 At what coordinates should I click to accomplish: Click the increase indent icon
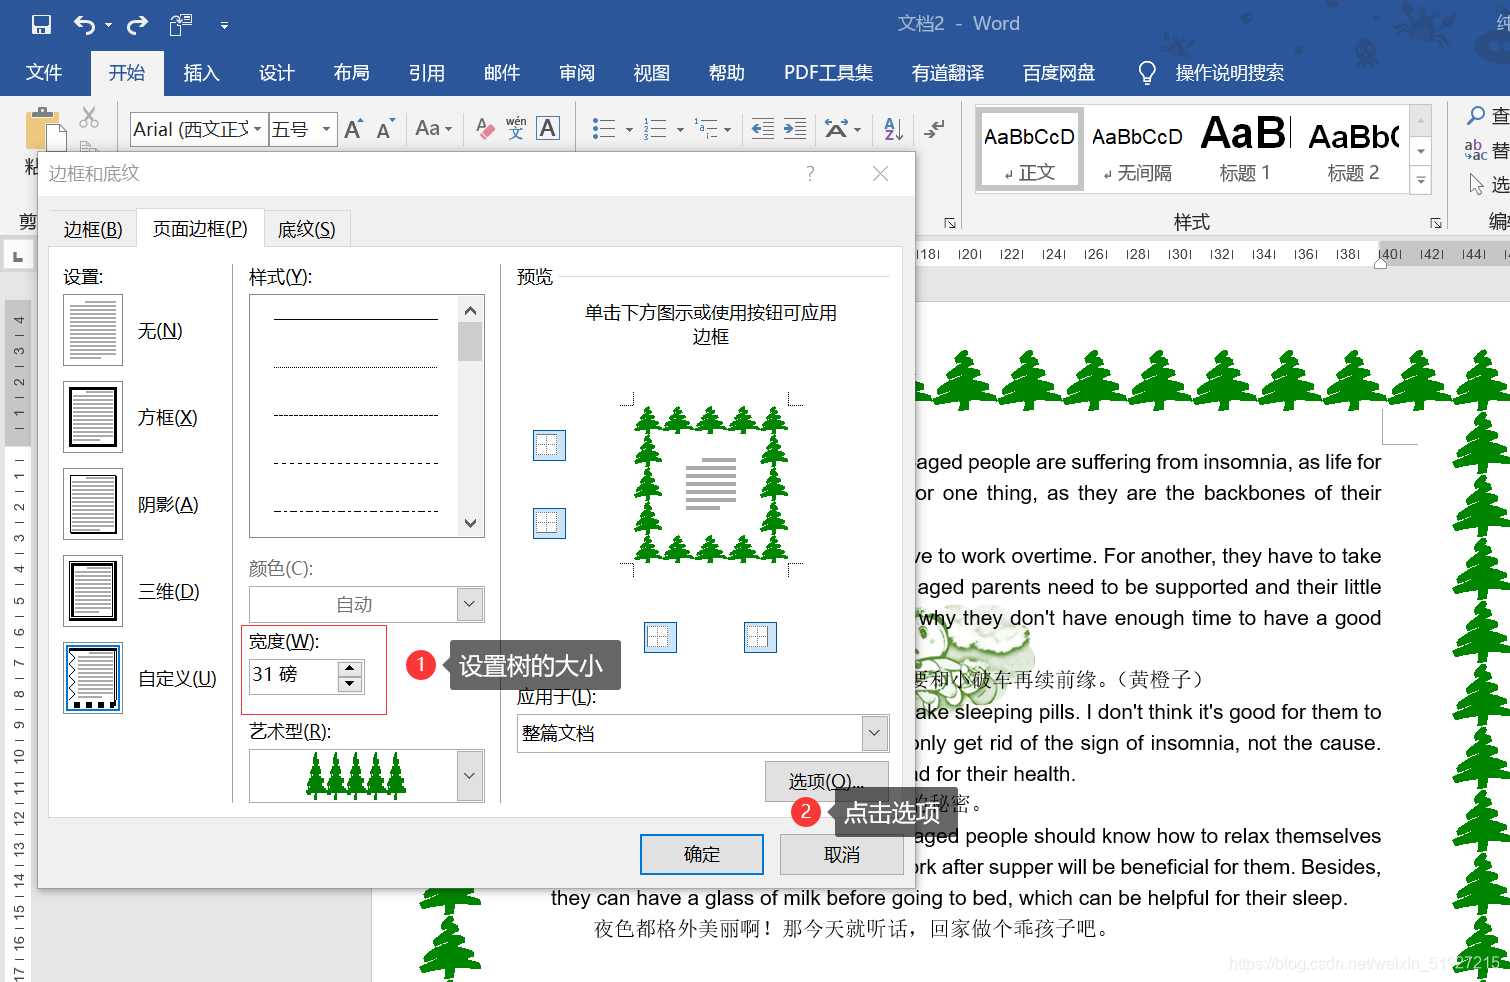click(x=795, y=128)
